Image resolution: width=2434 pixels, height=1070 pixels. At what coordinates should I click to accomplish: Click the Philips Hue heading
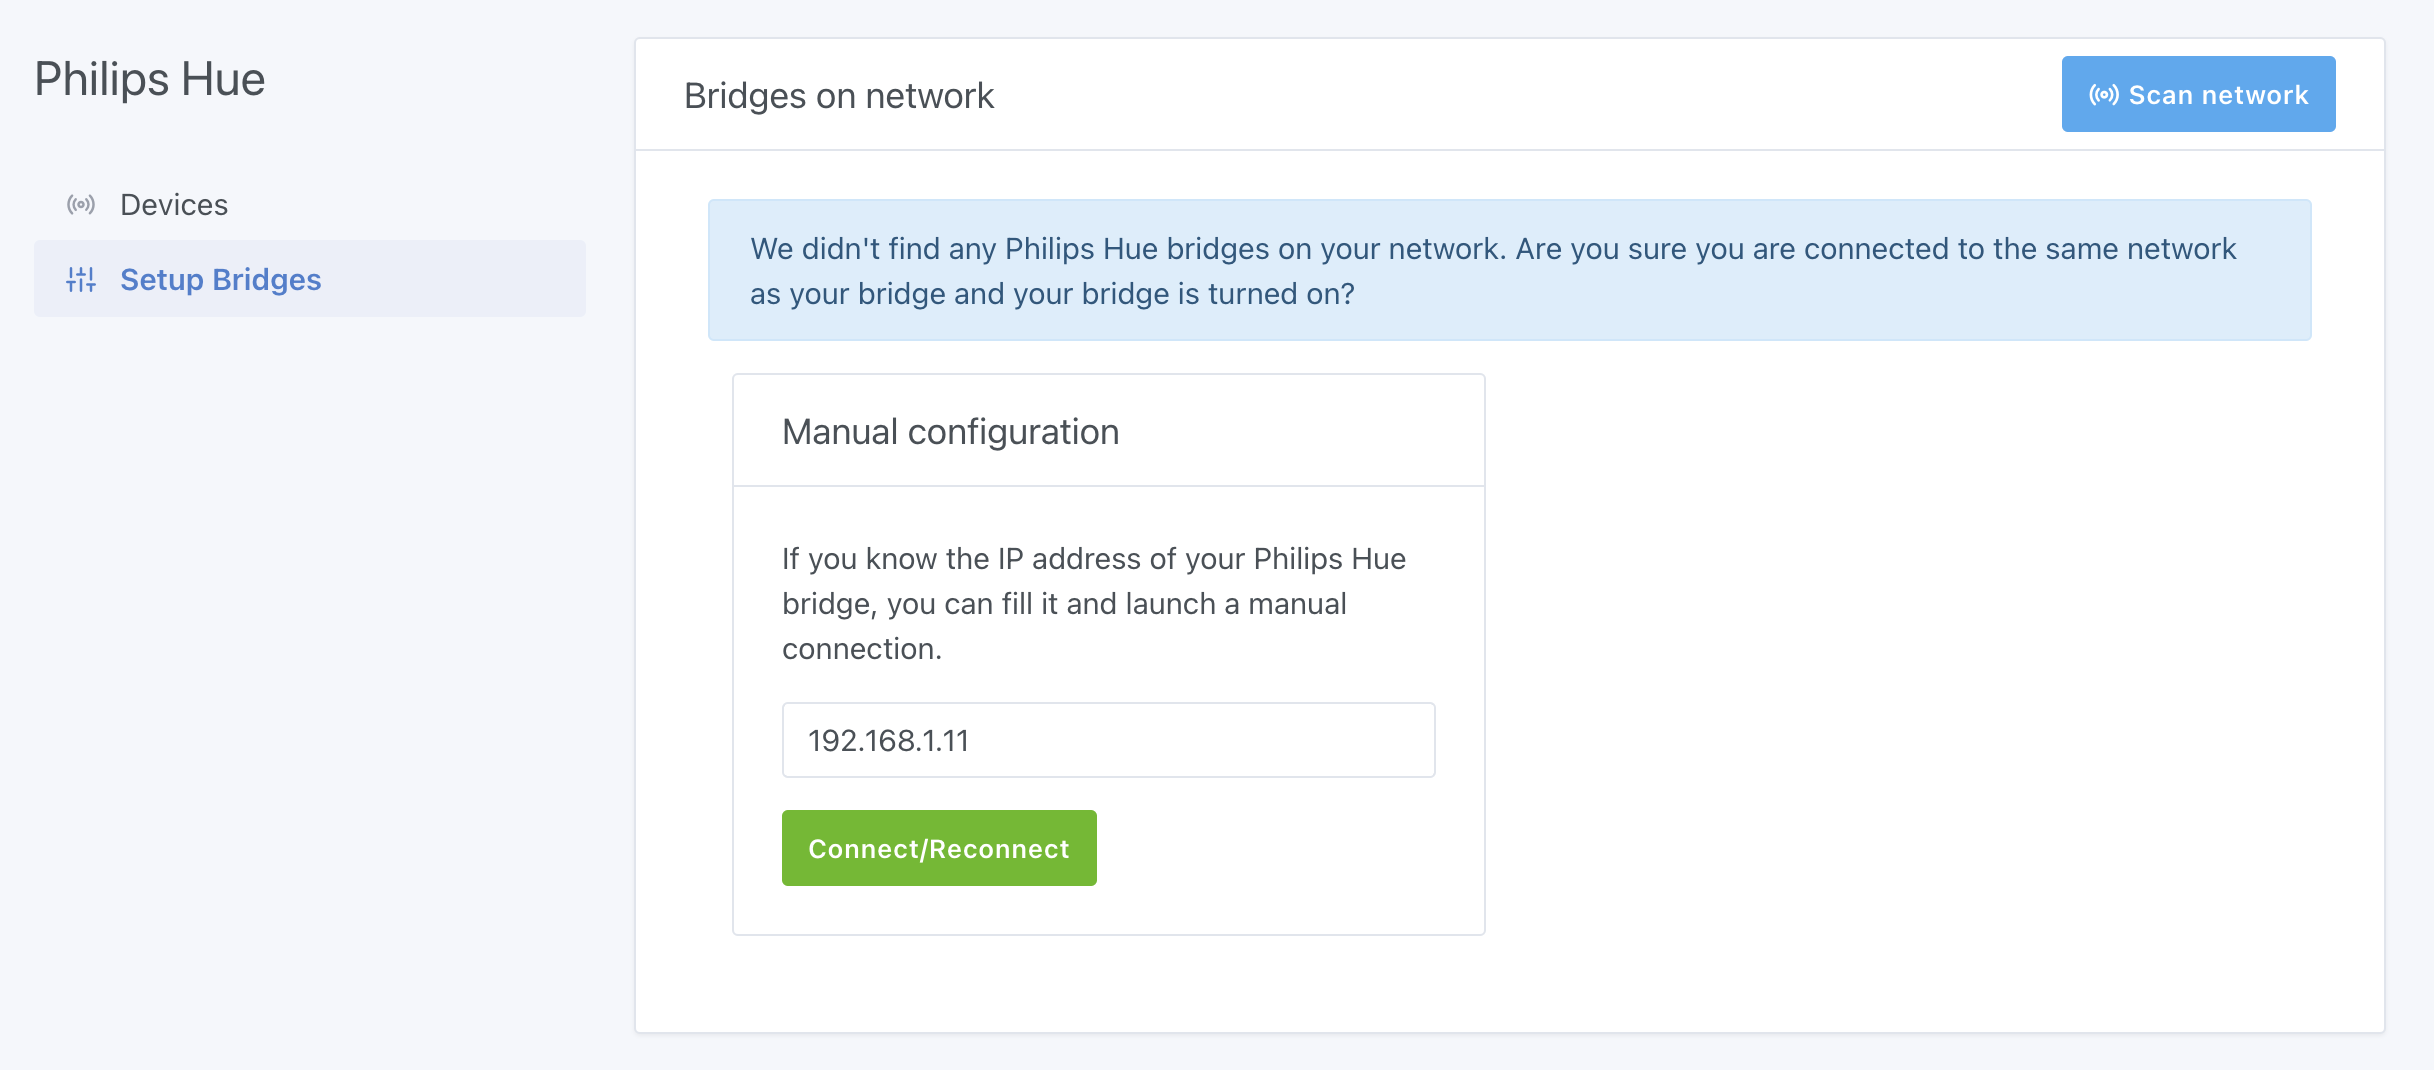pos(150,78)
